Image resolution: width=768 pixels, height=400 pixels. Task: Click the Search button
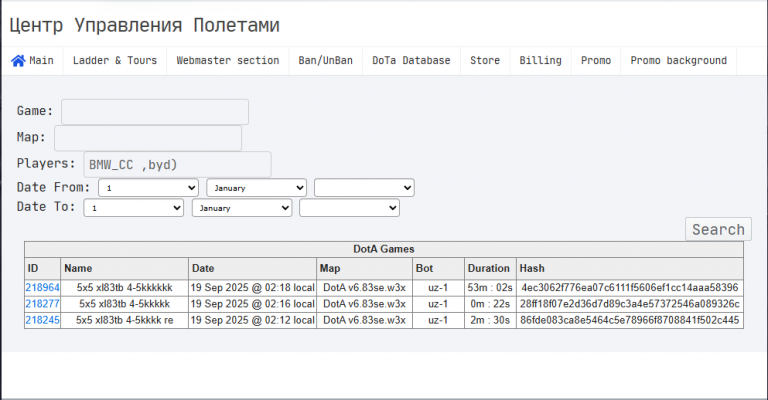718,229
